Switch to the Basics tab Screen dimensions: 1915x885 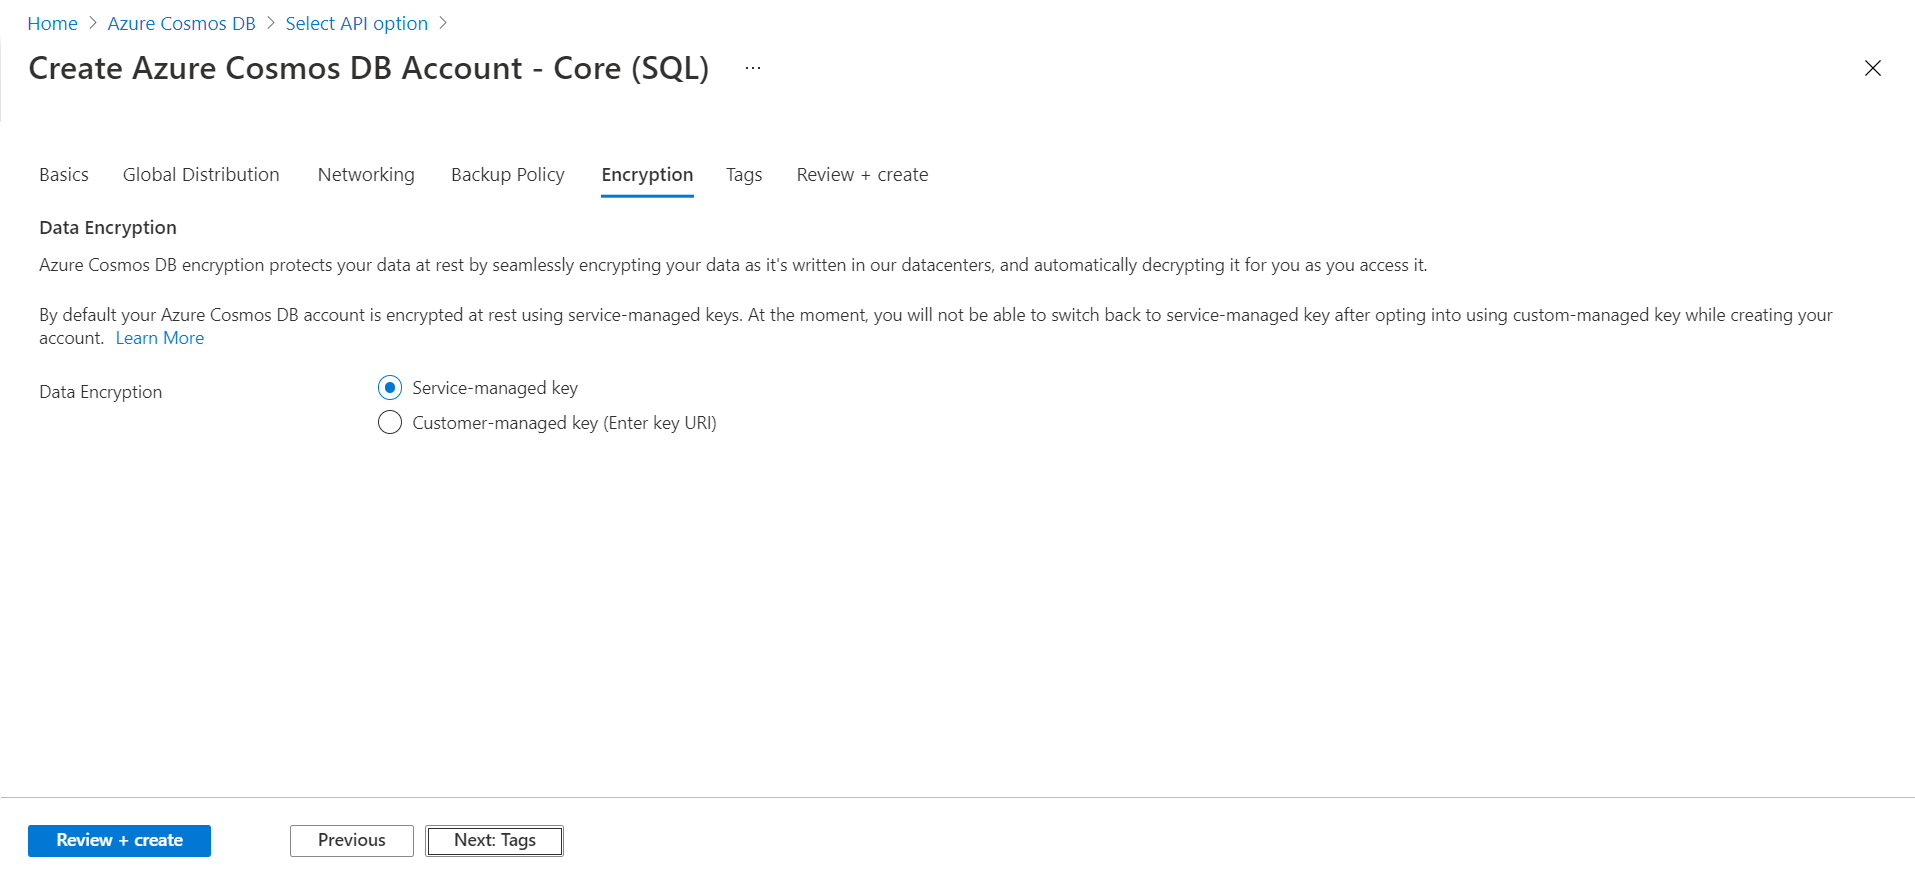pos(64,175)
